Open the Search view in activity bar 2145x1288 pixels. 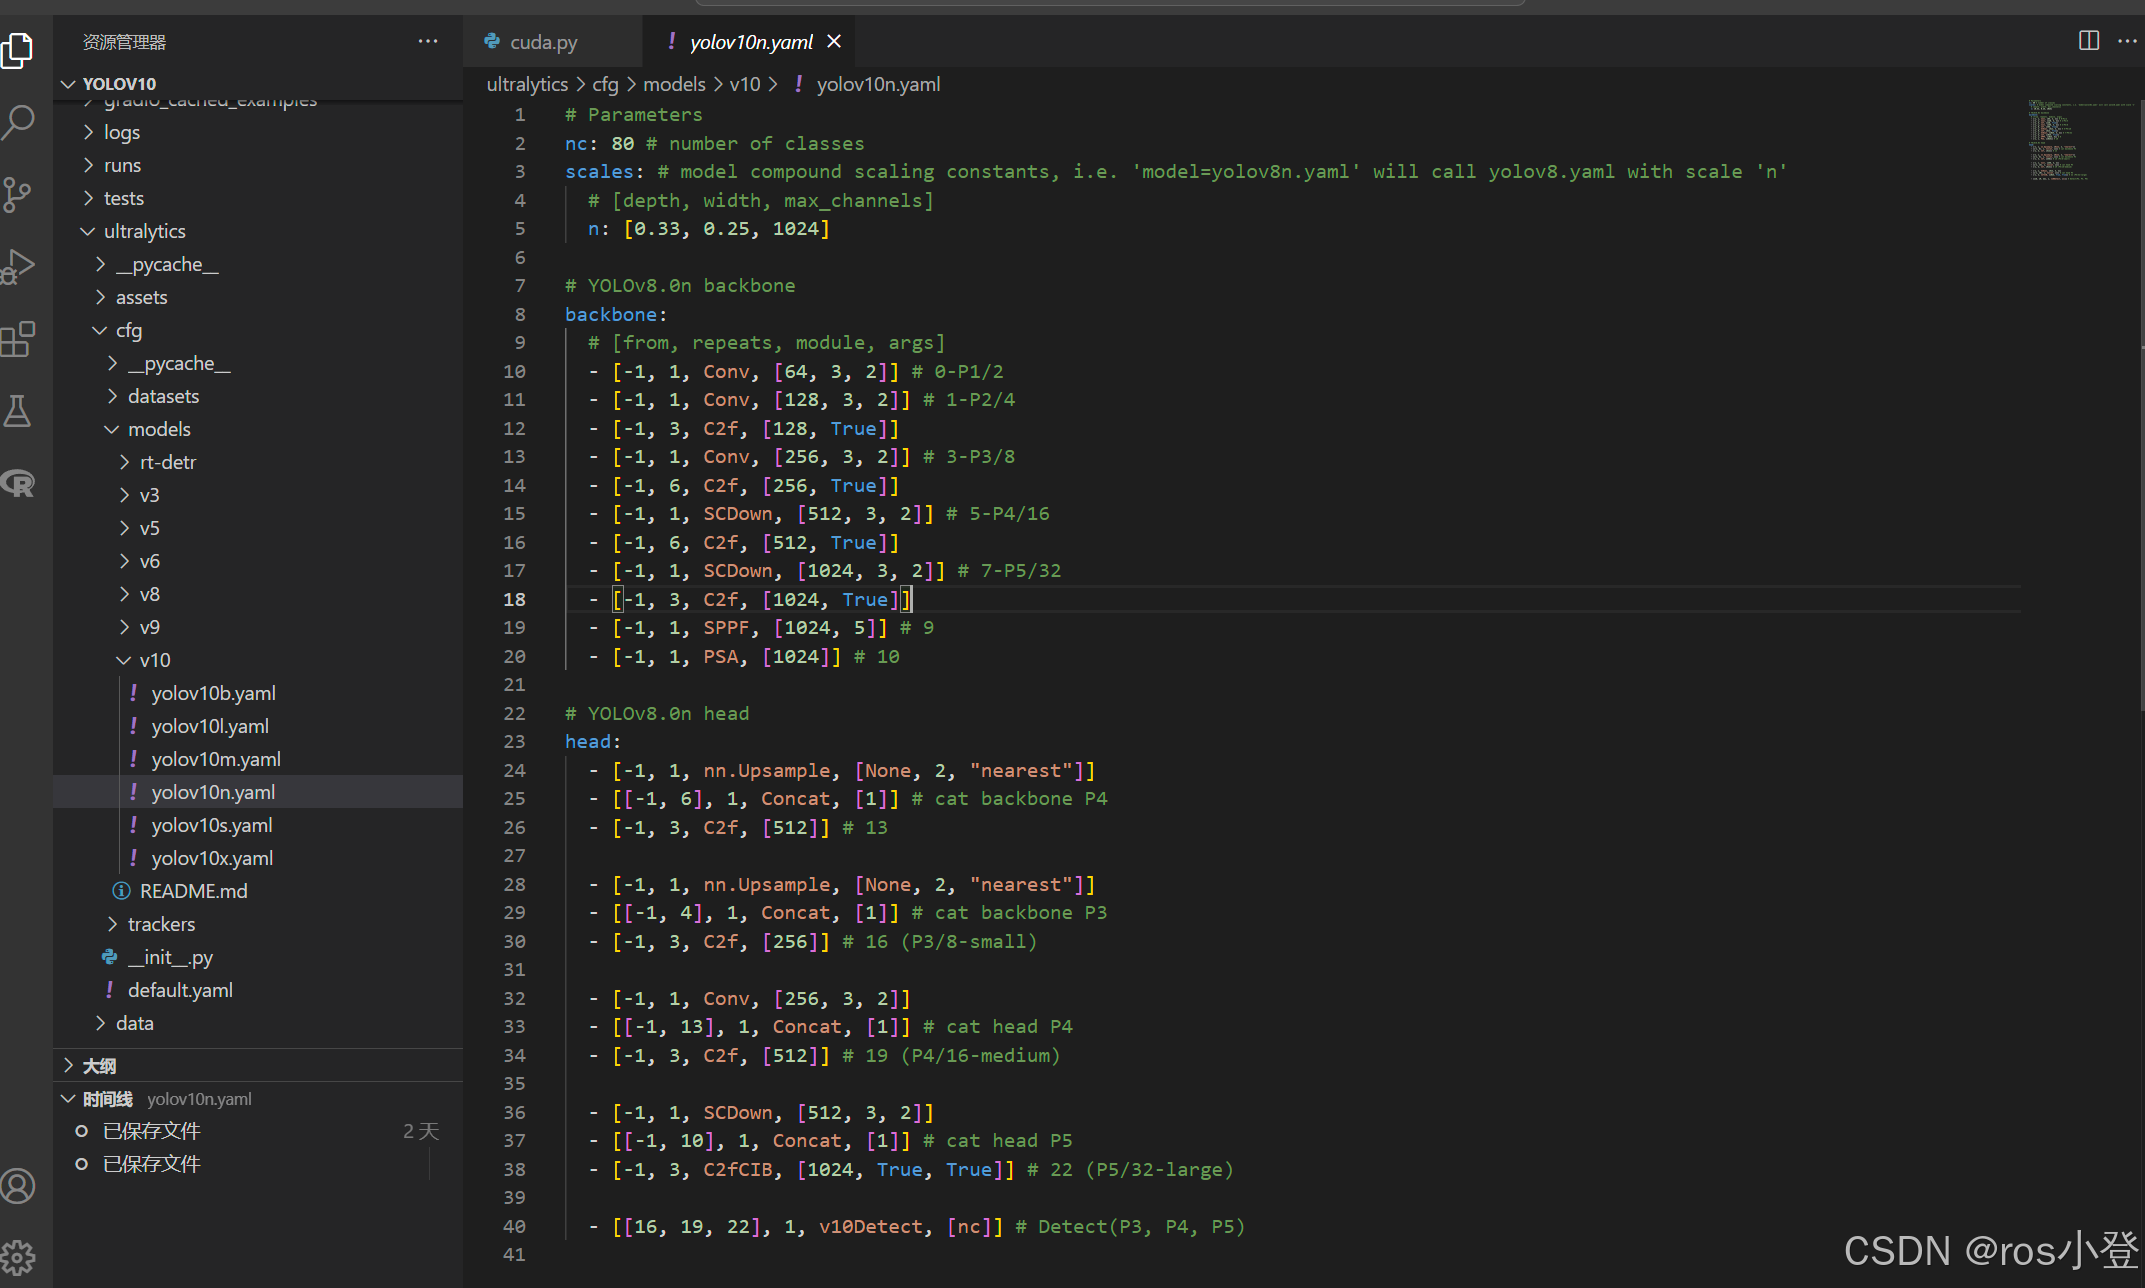point(19,122)
